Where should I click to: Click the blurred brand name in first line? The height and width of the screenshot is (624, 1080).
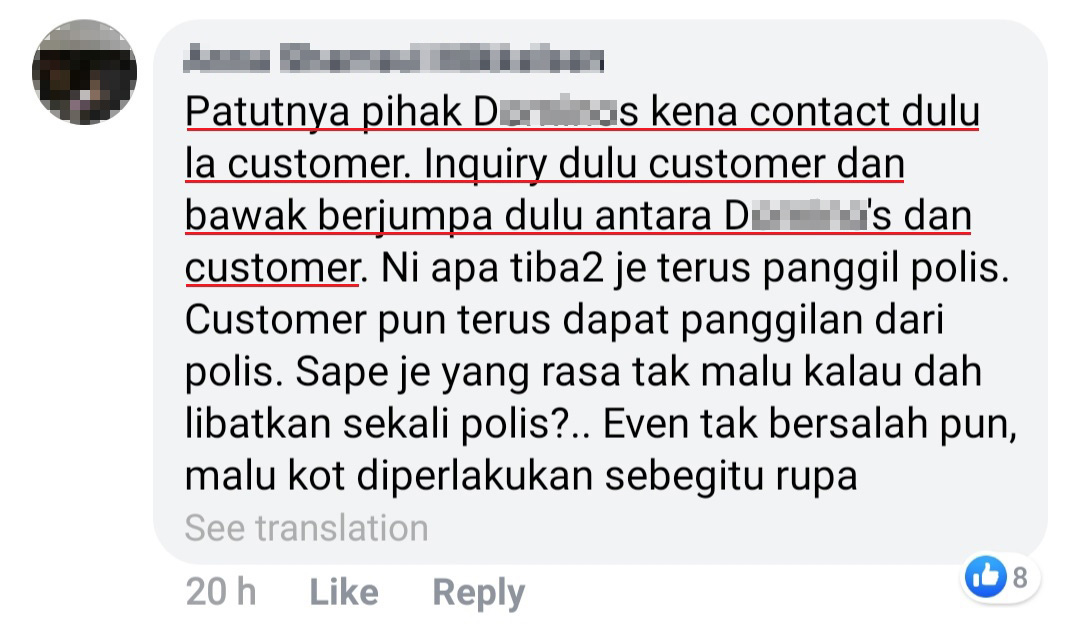click(x=557, y=112)
